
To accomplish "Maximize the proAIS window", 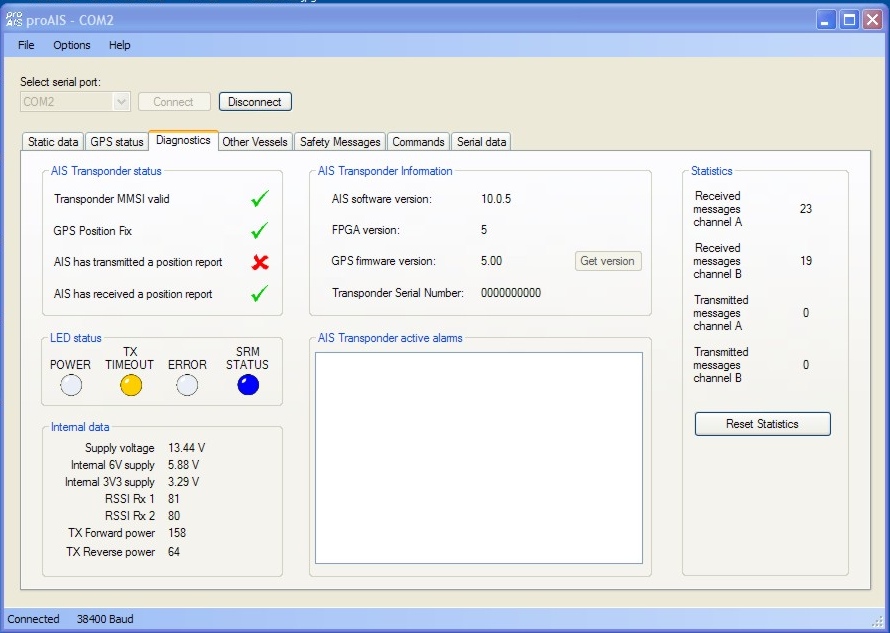I will [x=849, y=20].
